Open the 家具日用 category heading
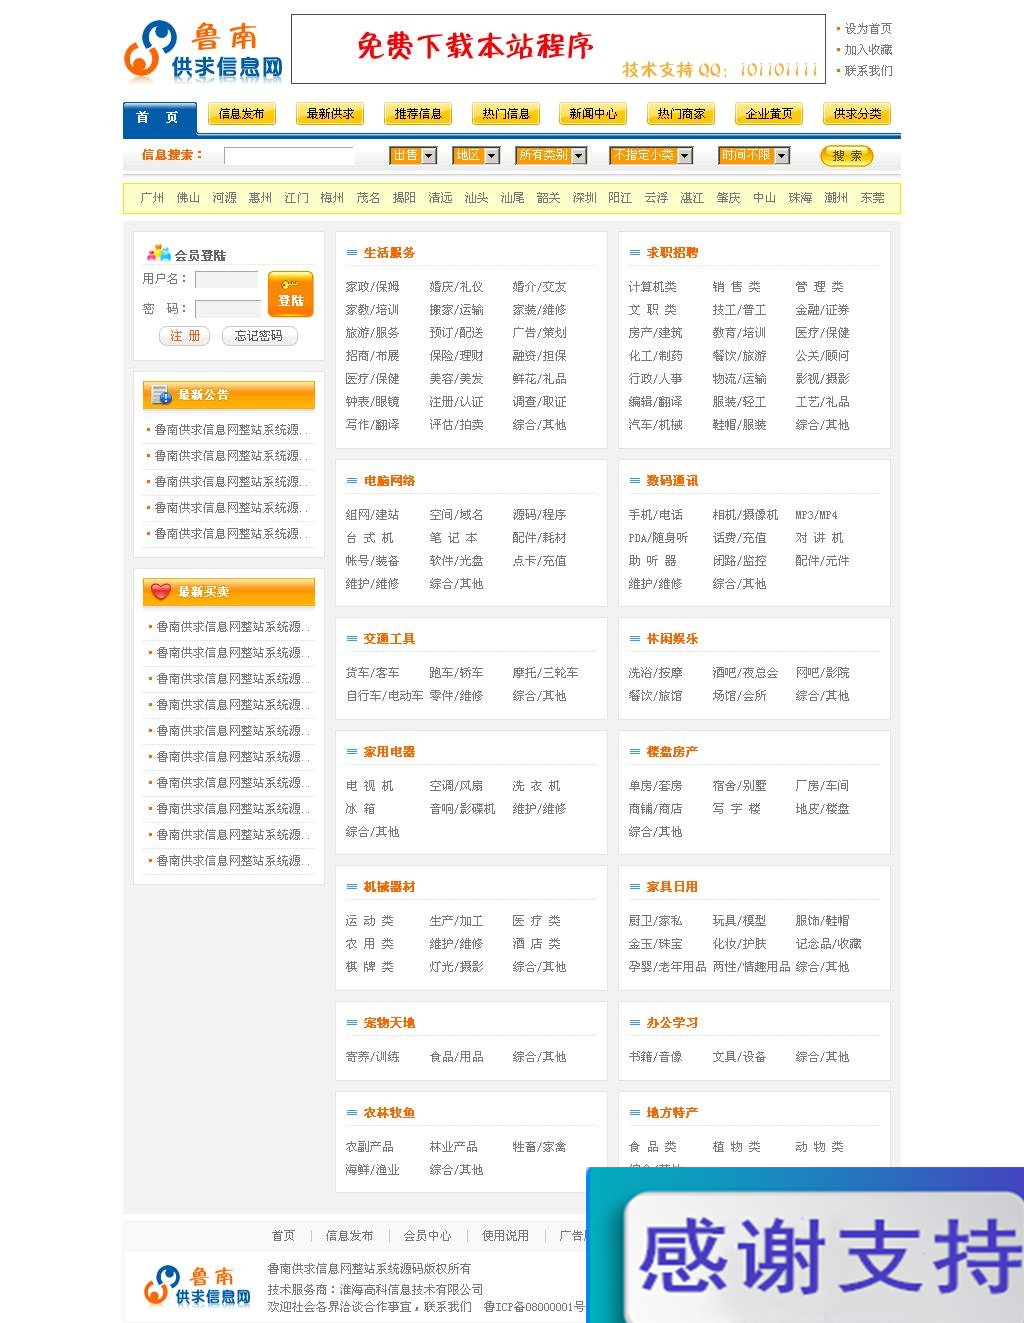Screen dimensions: 1024x1323 (672, 887)
